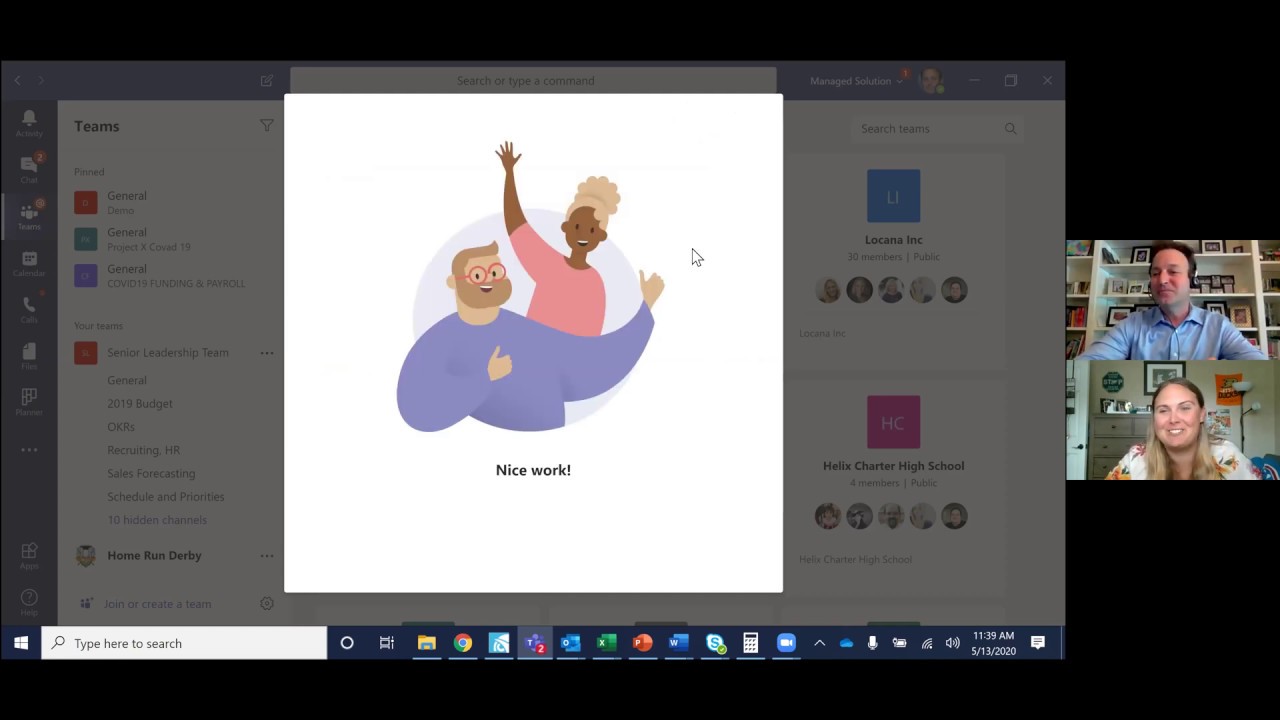Open the 2019 Budget channel
Screen dimensions: 1280x720
click(140, 404)
